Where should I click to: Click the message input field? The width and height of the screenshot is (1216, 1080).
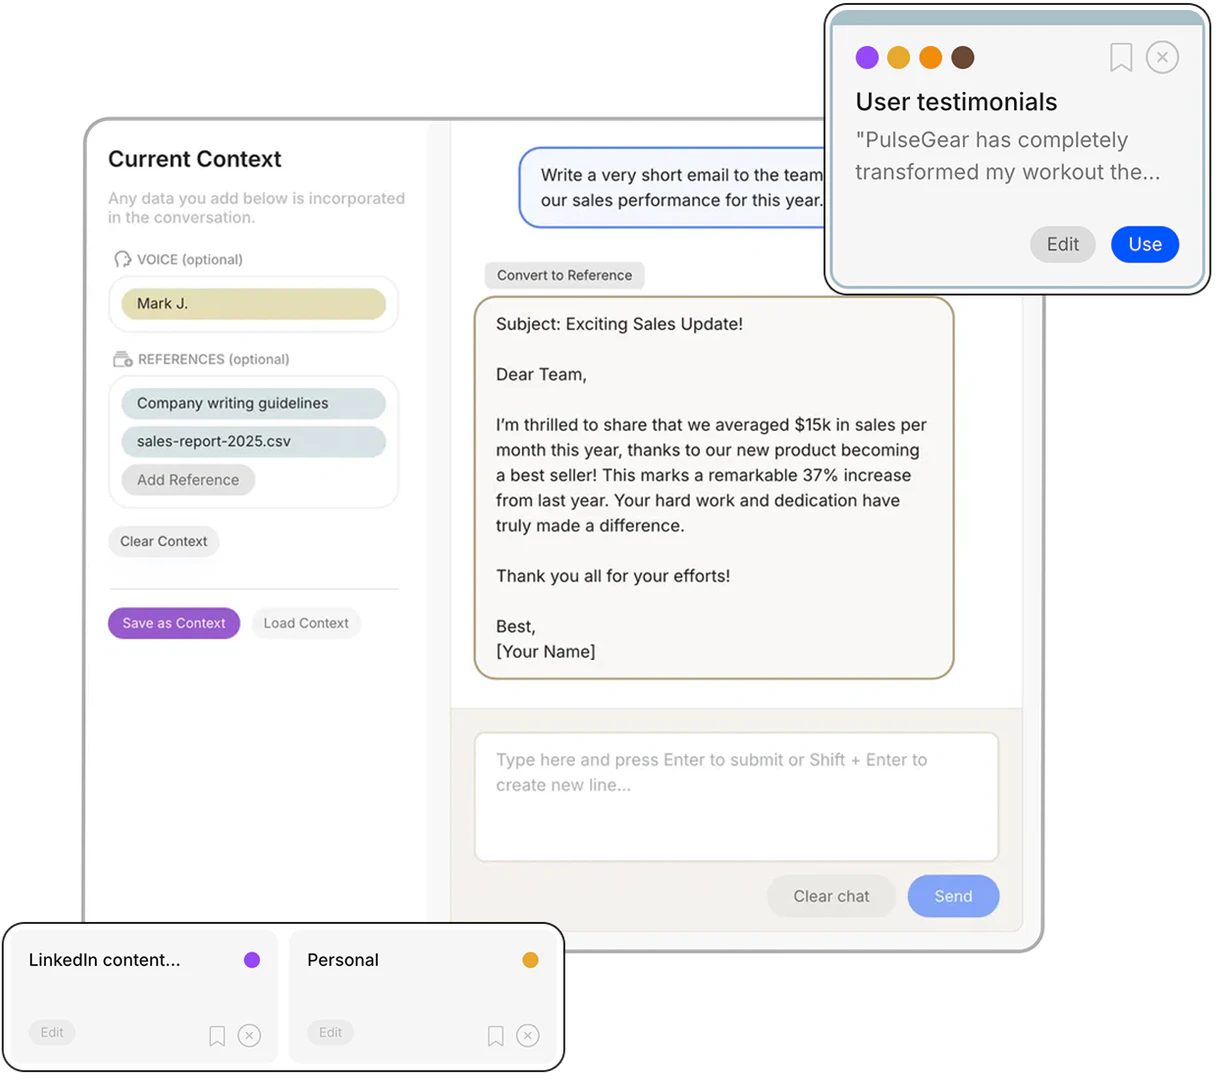[736, 795]
